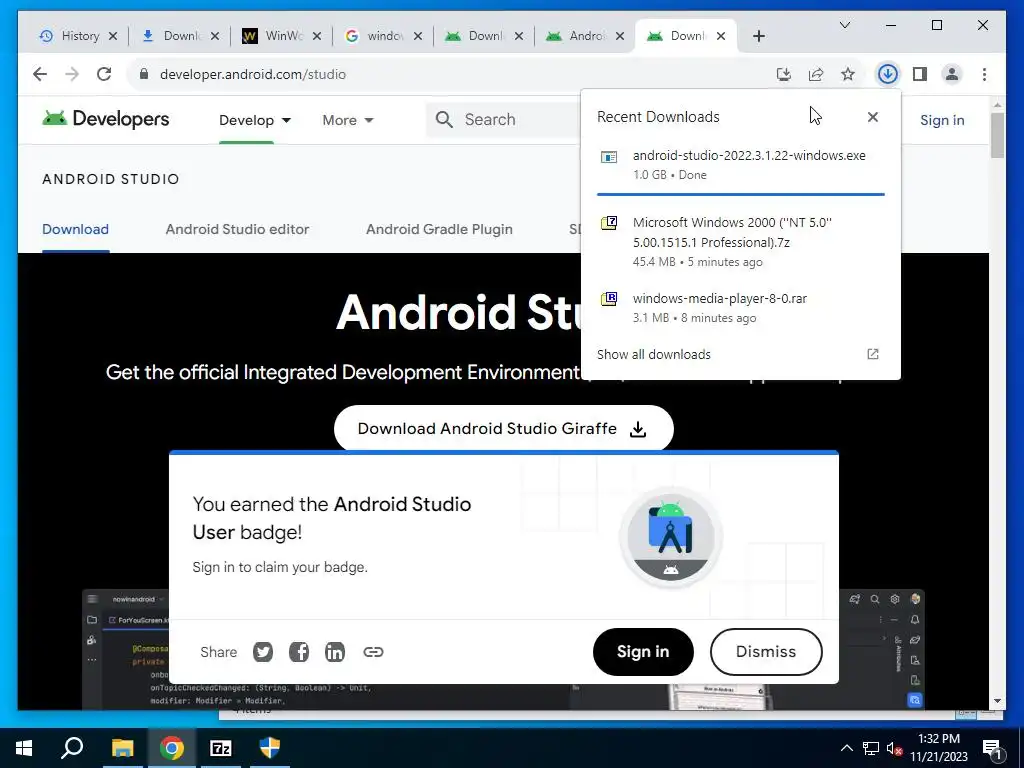Click Download Android Studio Giraffe button
The height and width of the screenshot is (768, 1024).
(x=504, y=428)
